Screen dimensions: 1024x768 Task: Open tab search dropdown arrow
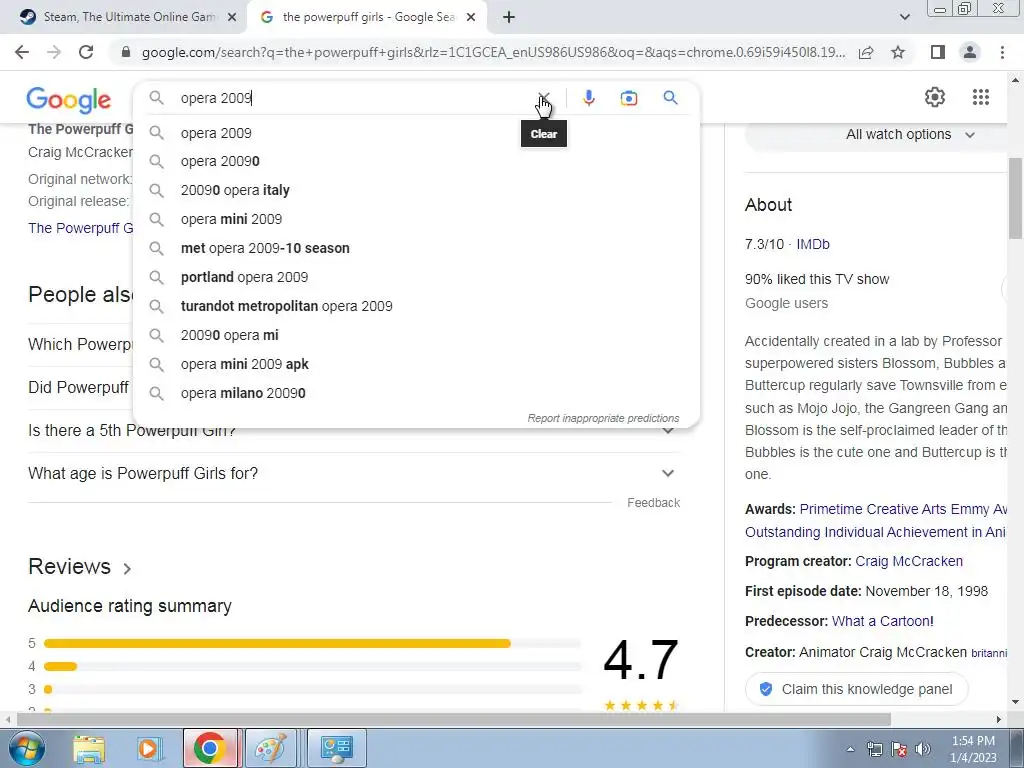904,17
